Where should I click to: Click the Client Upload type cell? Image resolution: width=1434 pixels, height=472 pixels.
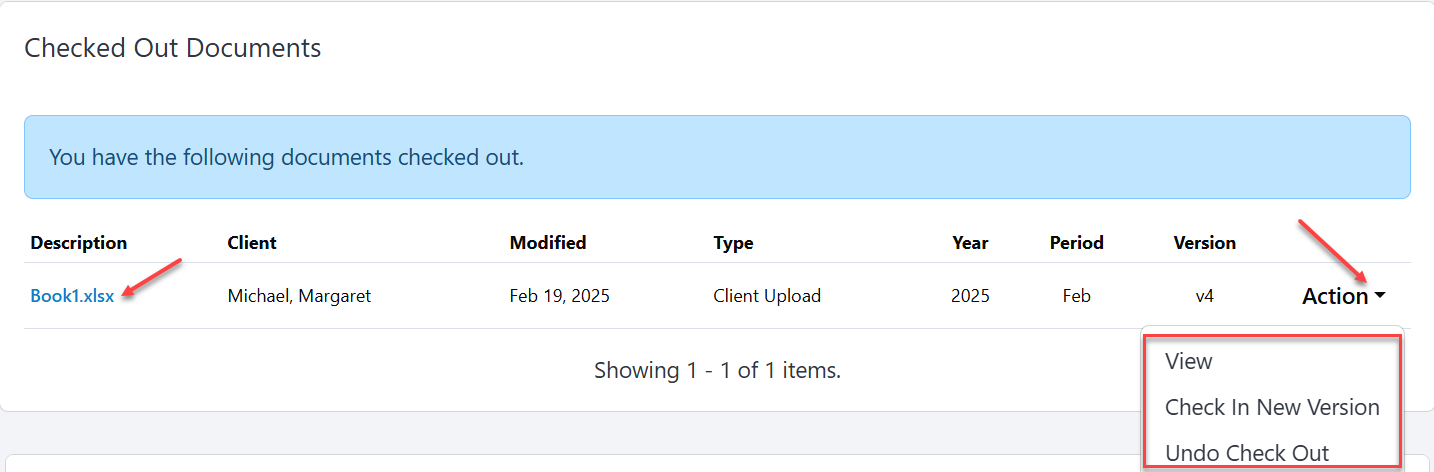[767, 296]
